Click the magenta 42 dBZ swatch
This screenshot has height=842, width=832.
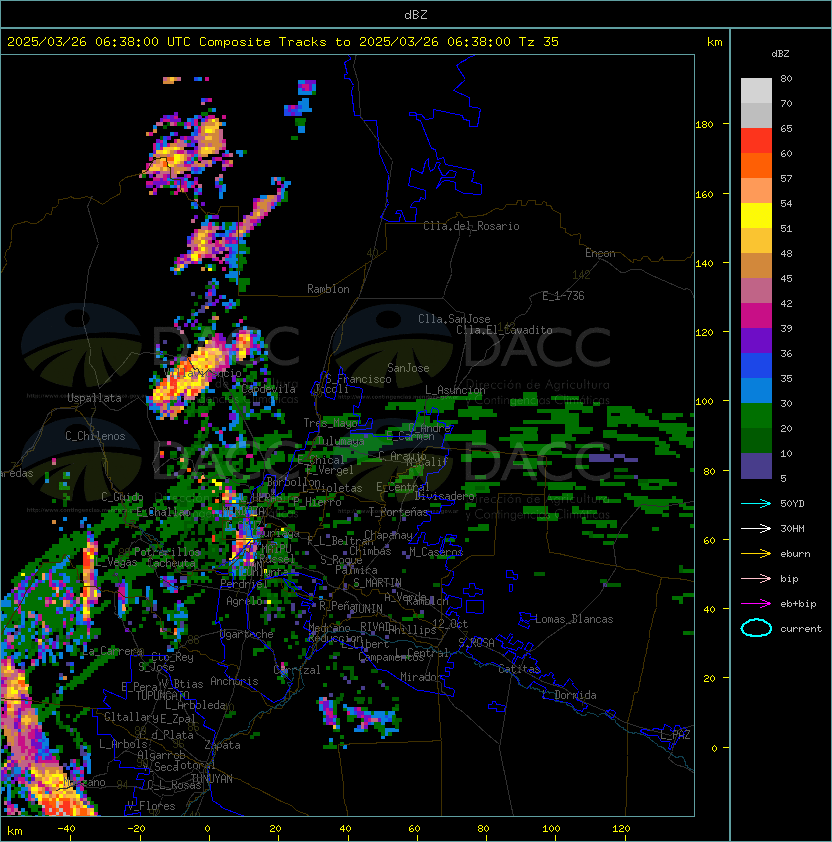point(756,316)
